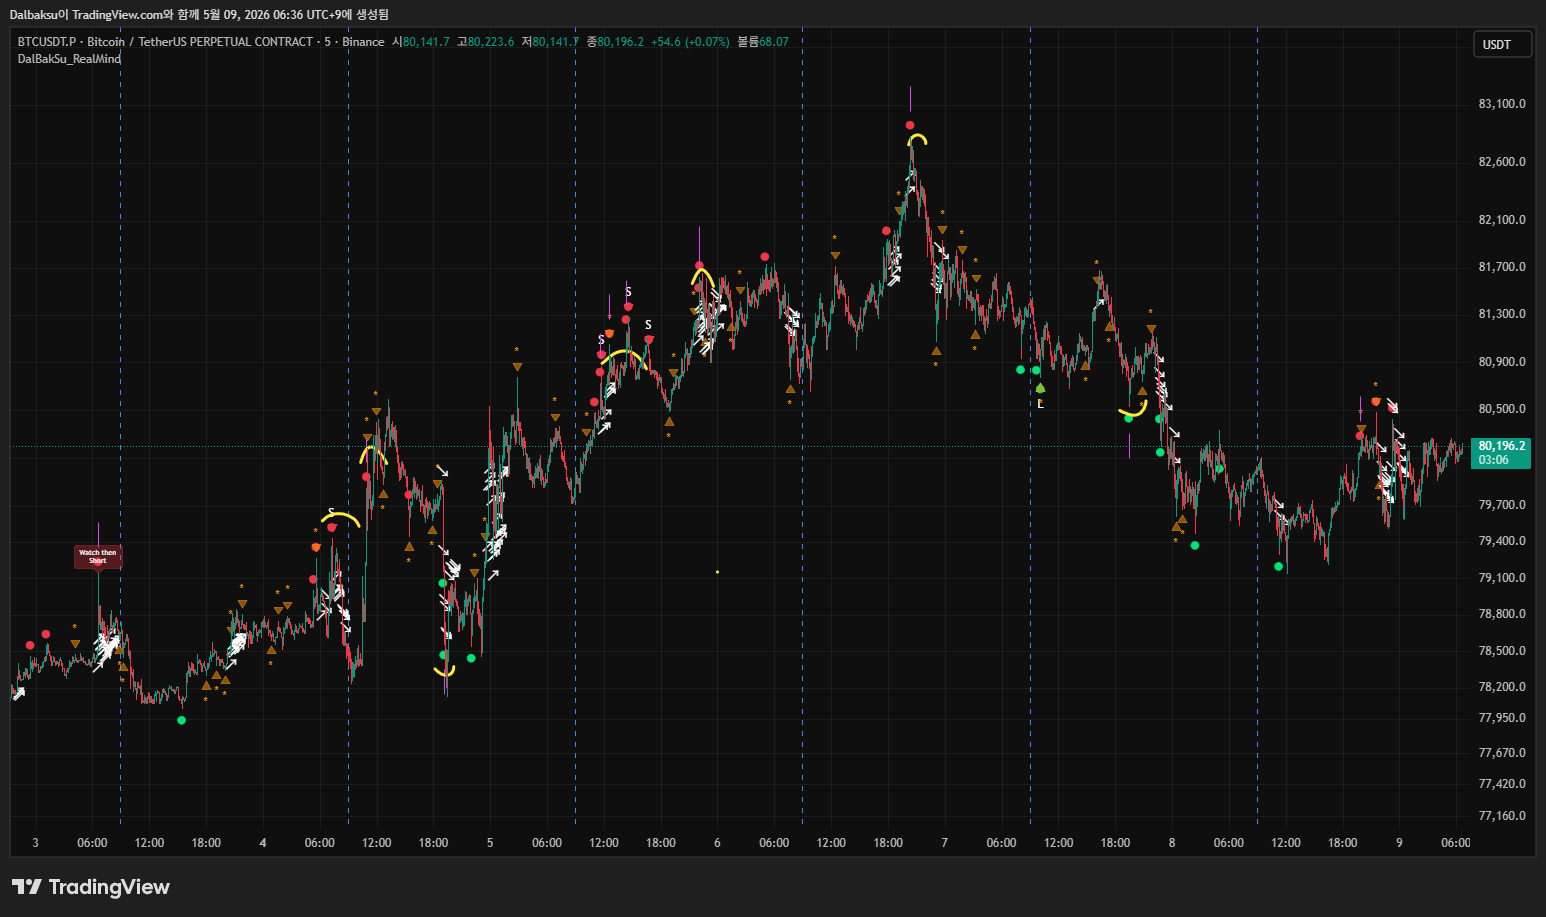
Task: Click the 77,420.0 price axis label
Action: (x=1502, y=784)
